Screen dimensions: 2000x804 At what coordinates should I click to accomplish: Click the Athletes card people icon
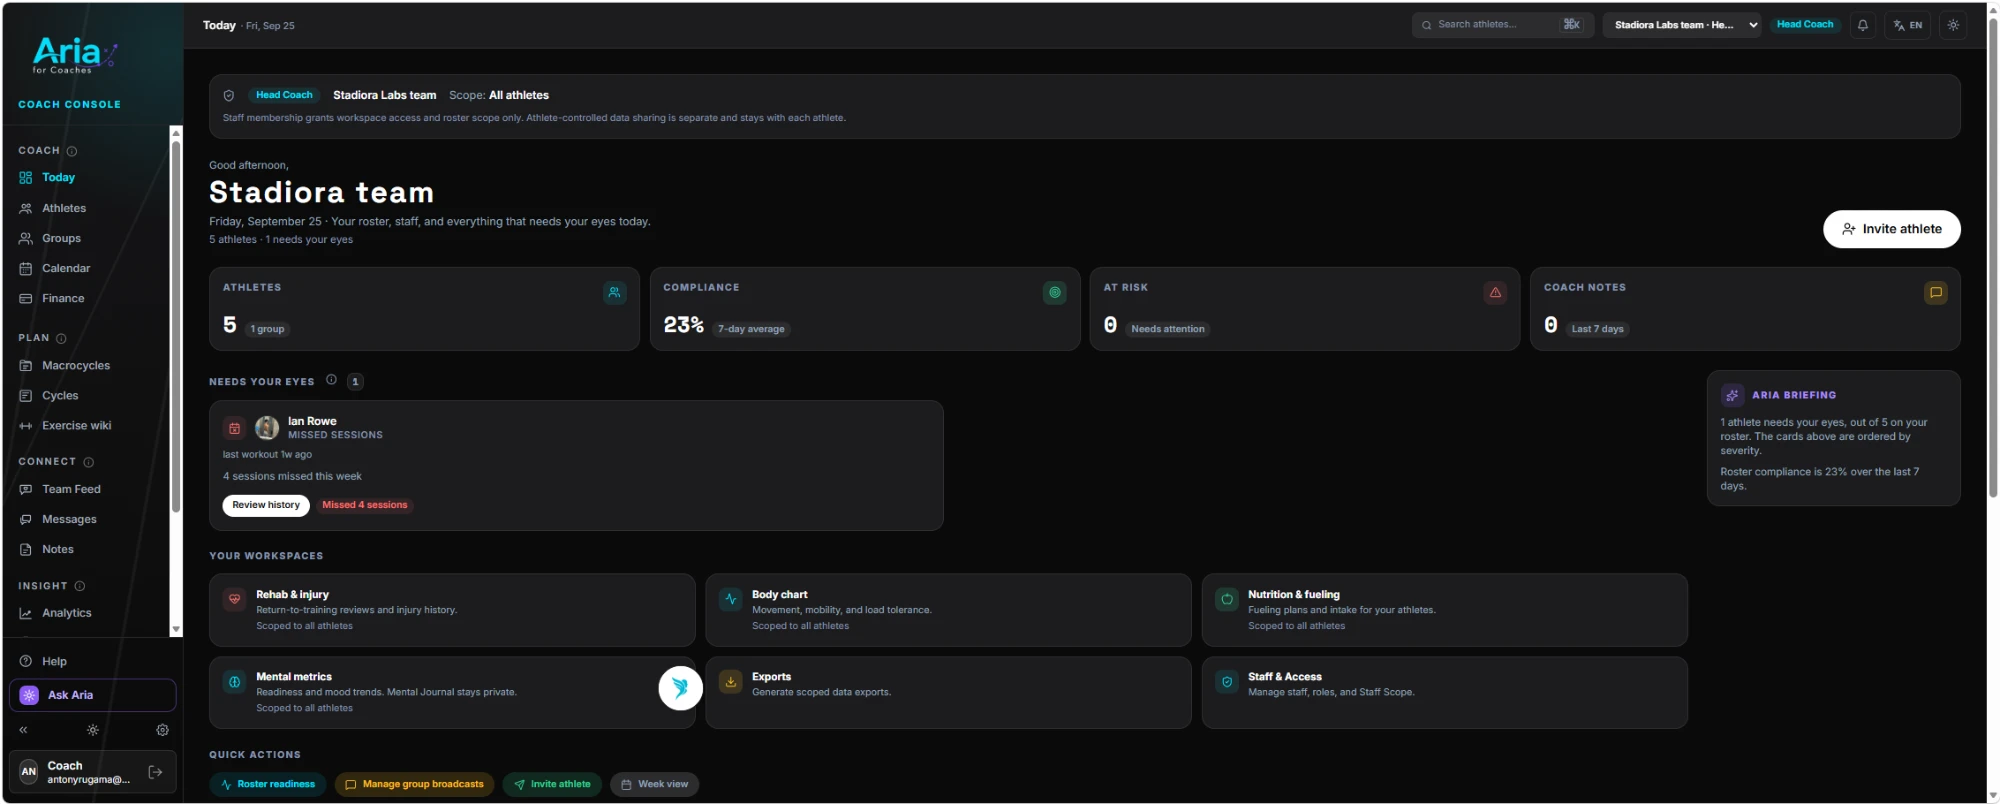[614, 293]
